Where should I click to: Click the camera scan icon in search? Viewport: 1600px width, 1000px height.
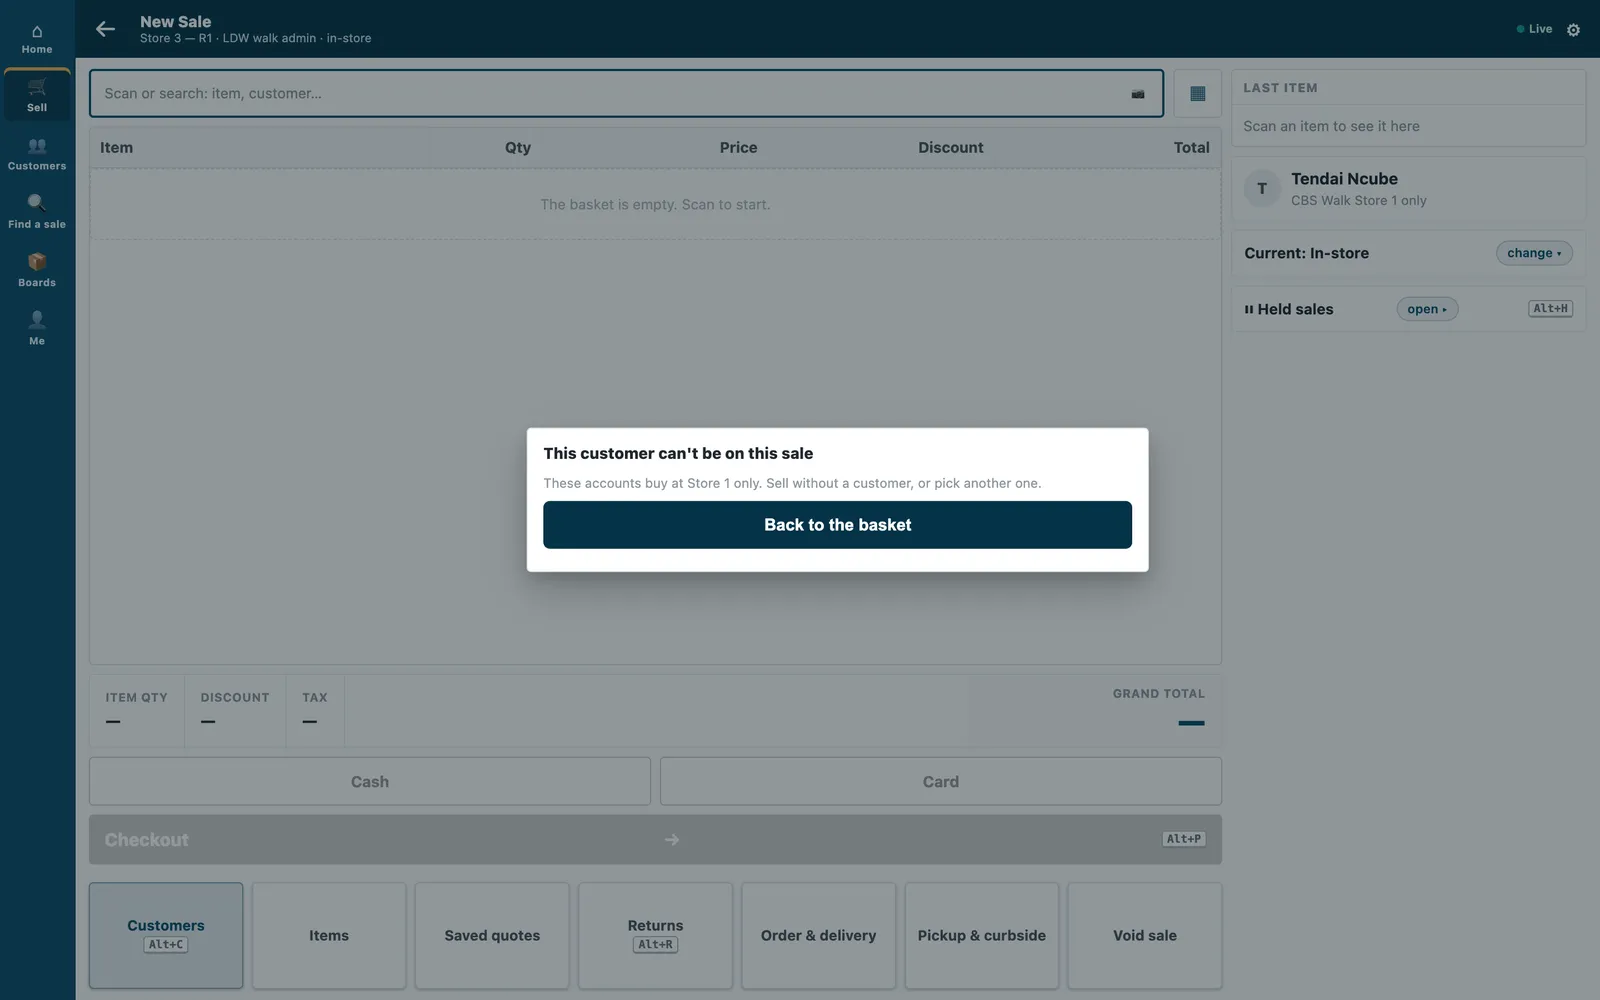(1138, 94)
